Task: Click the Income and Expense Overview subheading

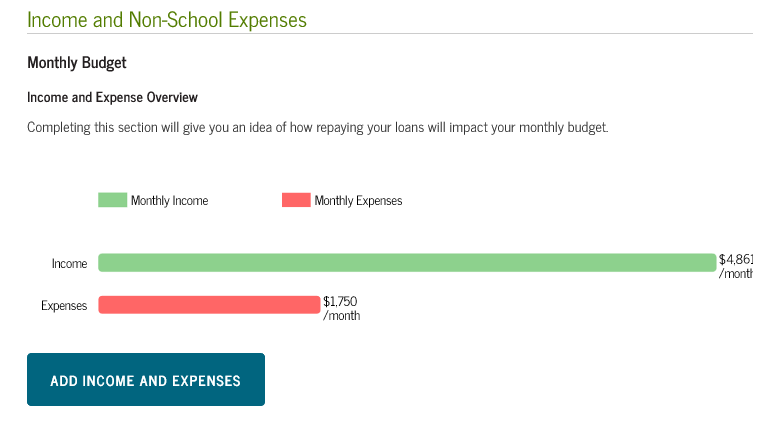Action: (112, 97)
